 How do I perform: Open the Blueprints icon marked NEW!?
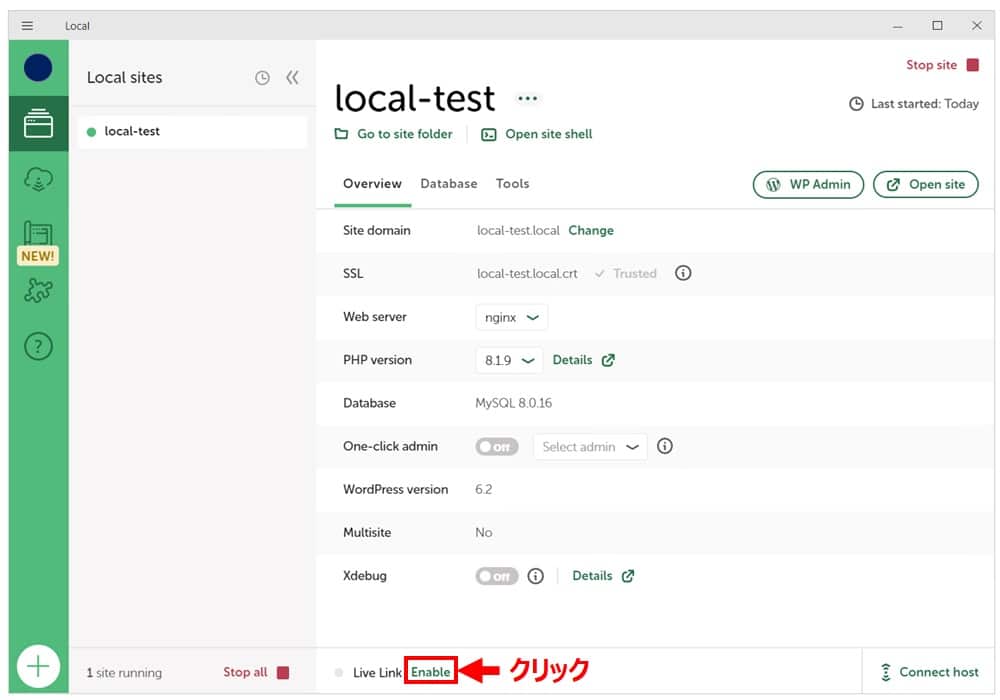point(38,242)
